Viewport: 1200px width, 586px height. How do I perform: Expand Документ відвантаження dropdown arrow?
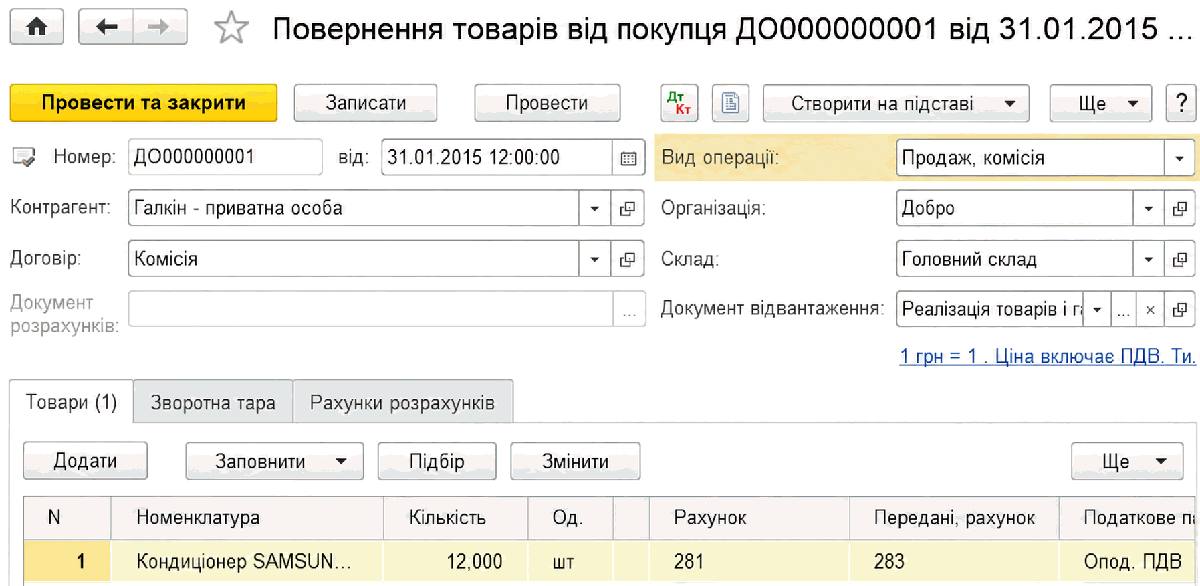pos(1098,309)
